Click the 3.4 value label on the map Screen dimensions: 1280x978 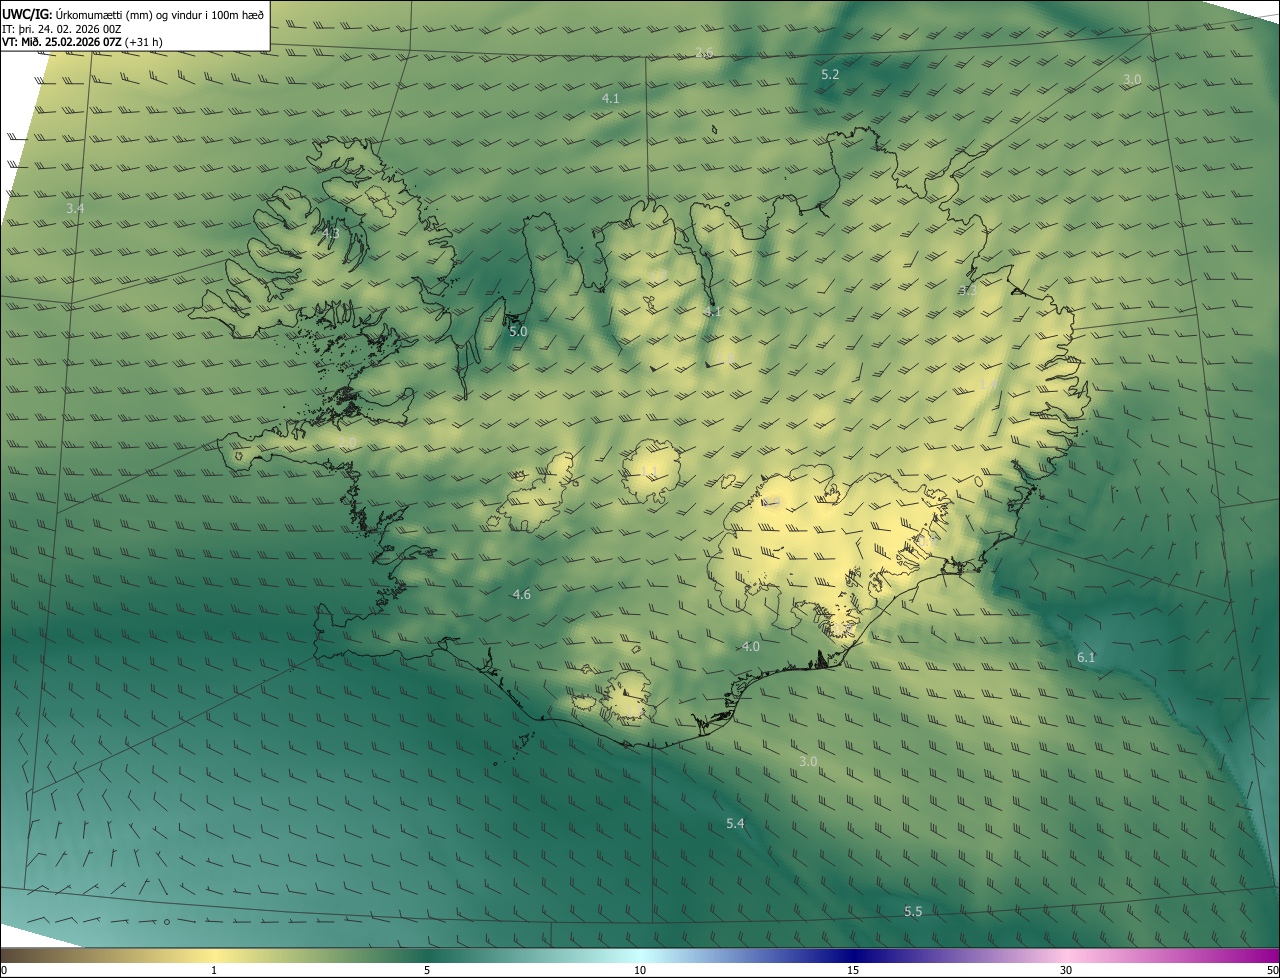75,208
